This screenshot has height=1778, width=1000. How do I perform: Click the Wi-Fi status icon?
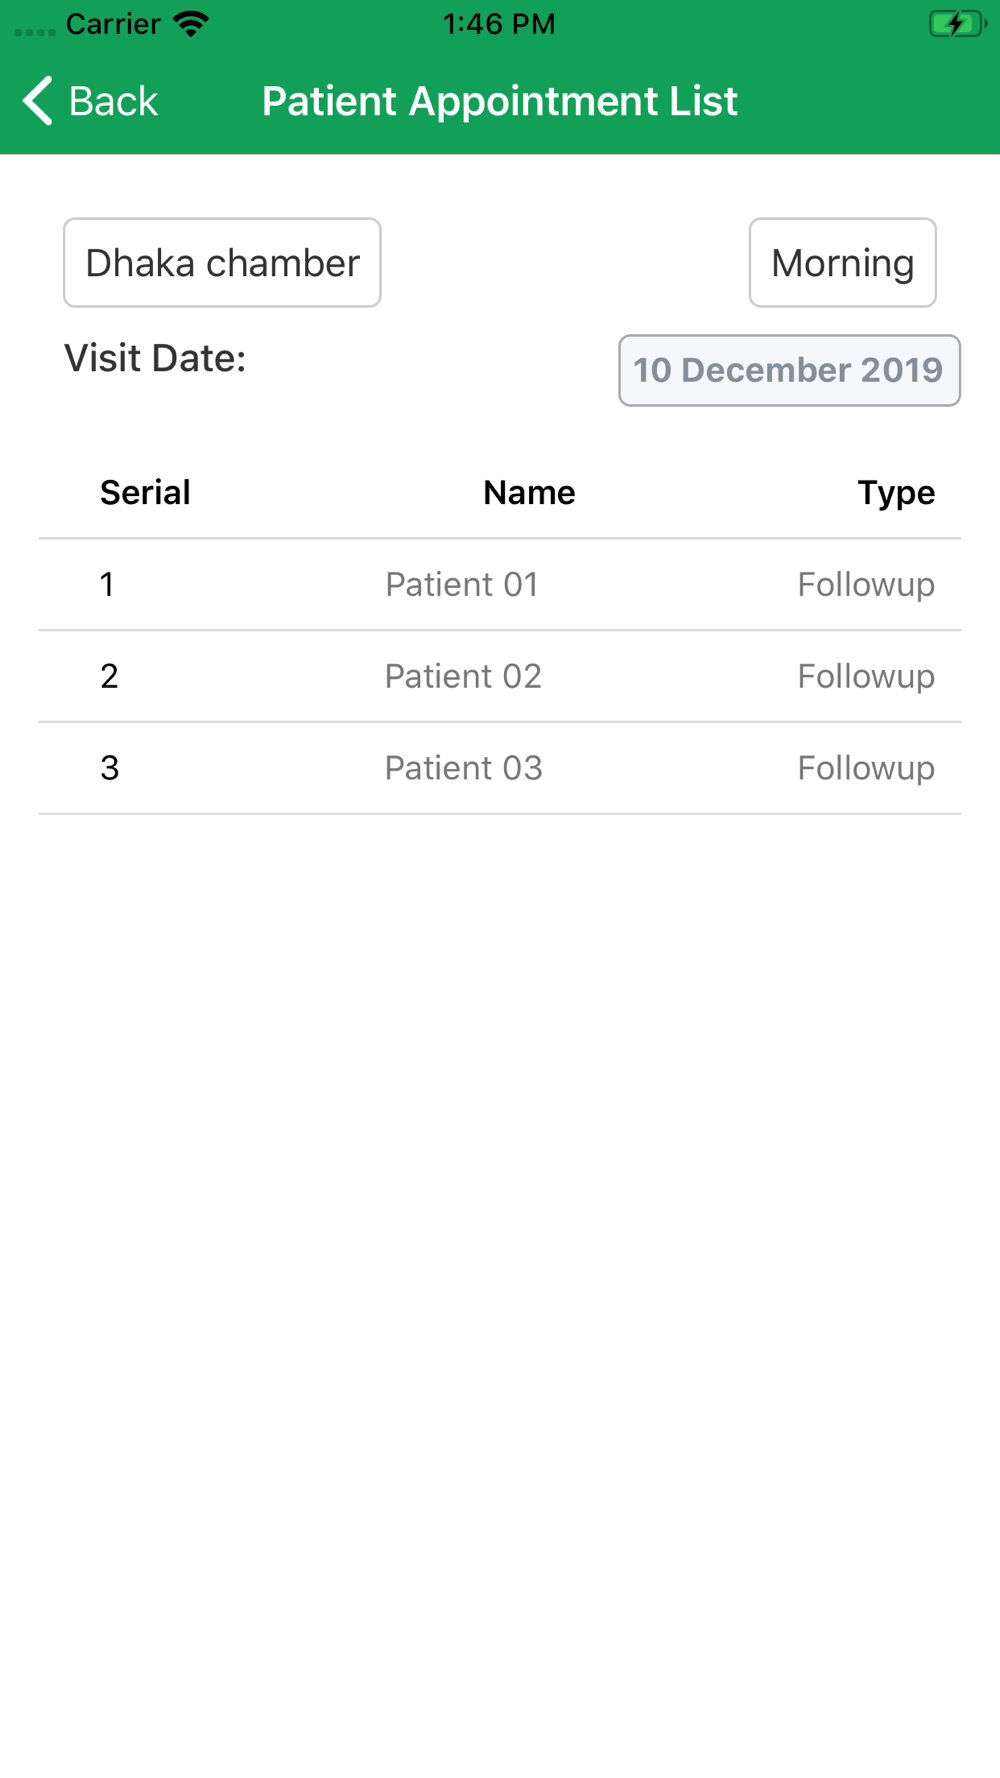click(190, 24)
